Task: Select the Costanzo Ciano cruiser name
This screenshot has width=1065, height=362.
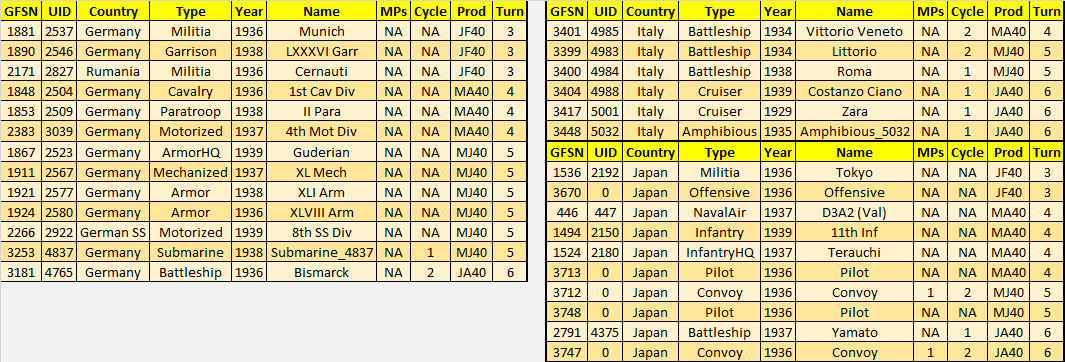Action: click(854, 92)
